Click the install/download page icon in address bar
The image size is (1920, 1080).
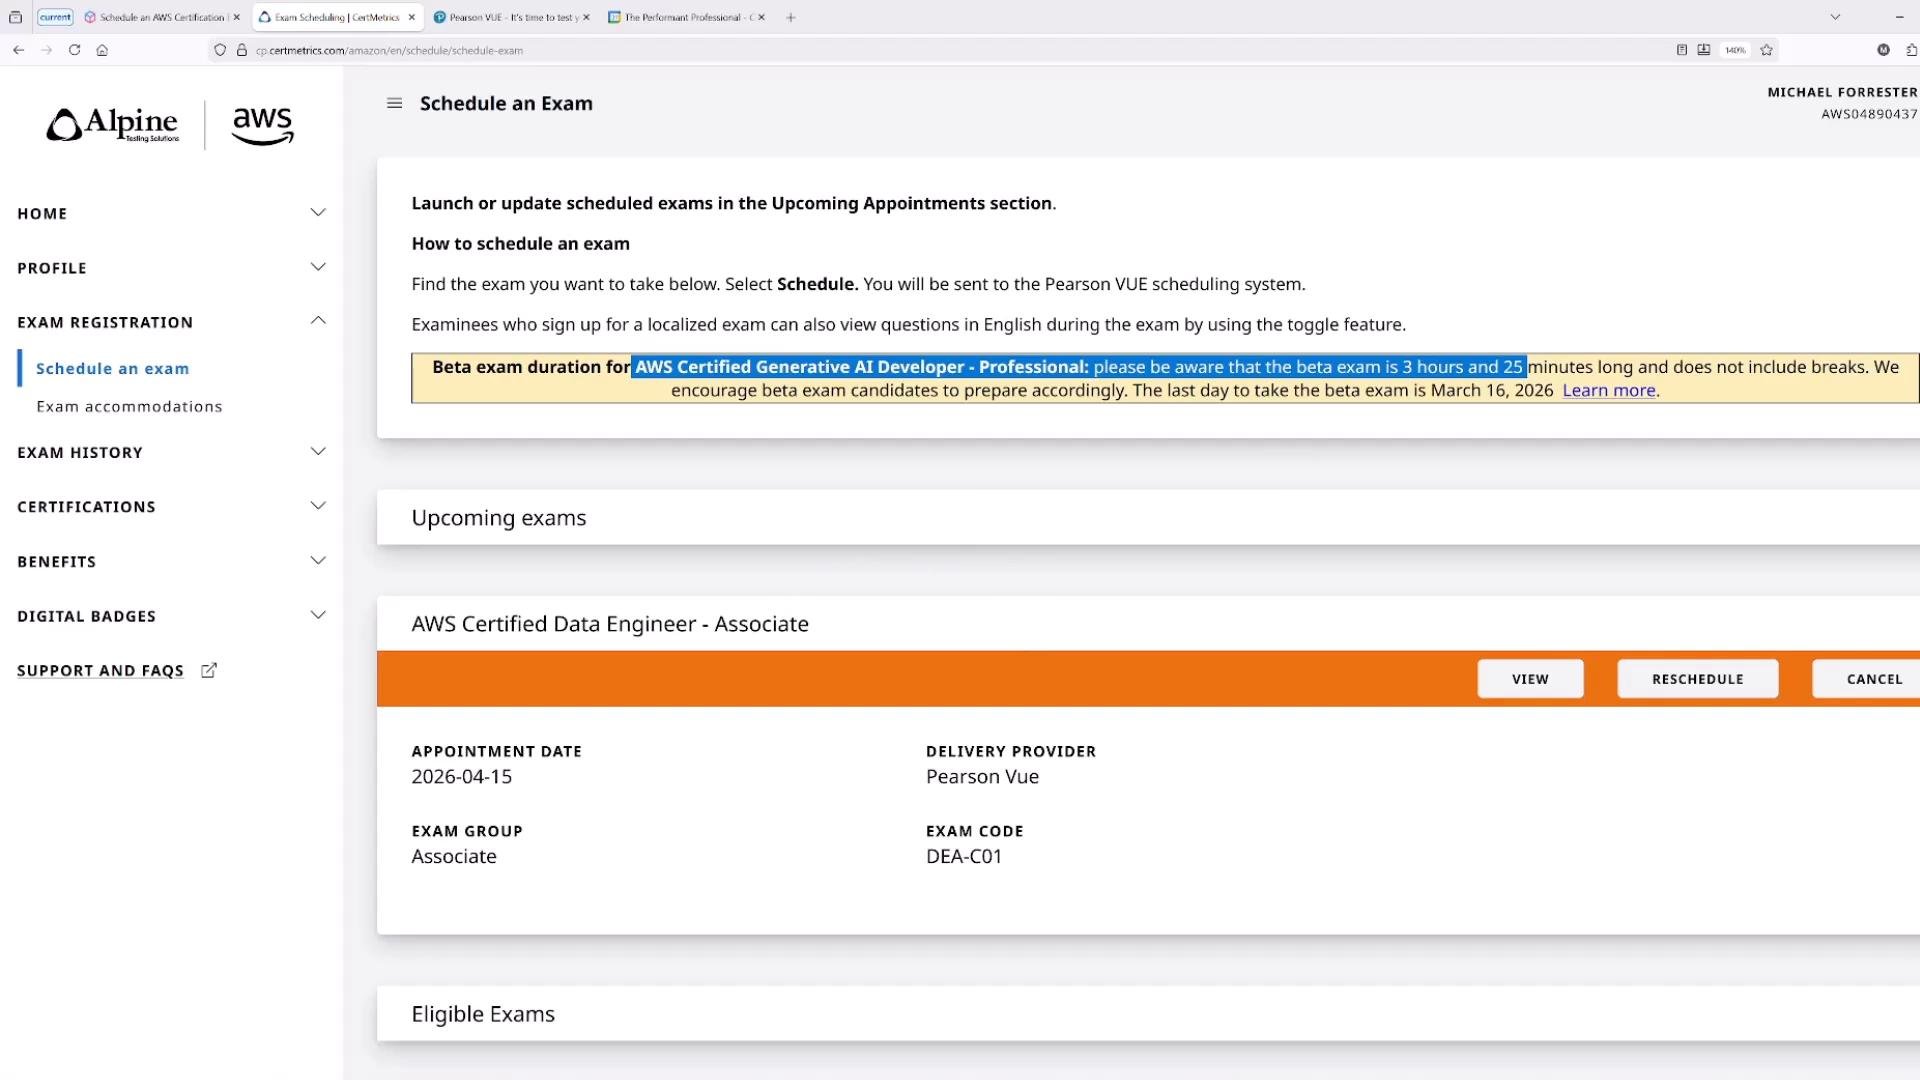(1704, 50)
